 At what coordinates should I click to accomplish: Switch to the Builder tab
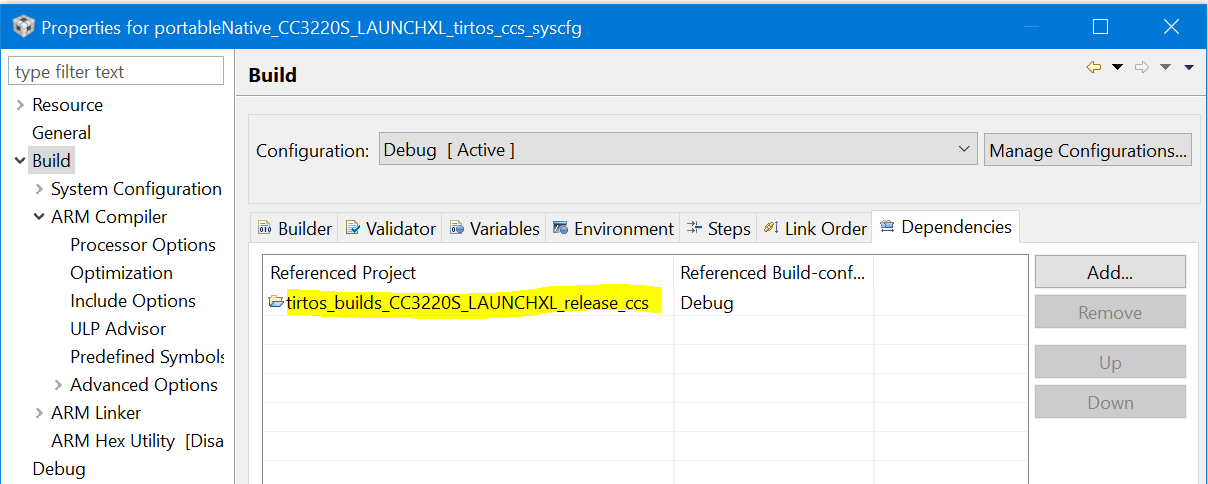294,228
